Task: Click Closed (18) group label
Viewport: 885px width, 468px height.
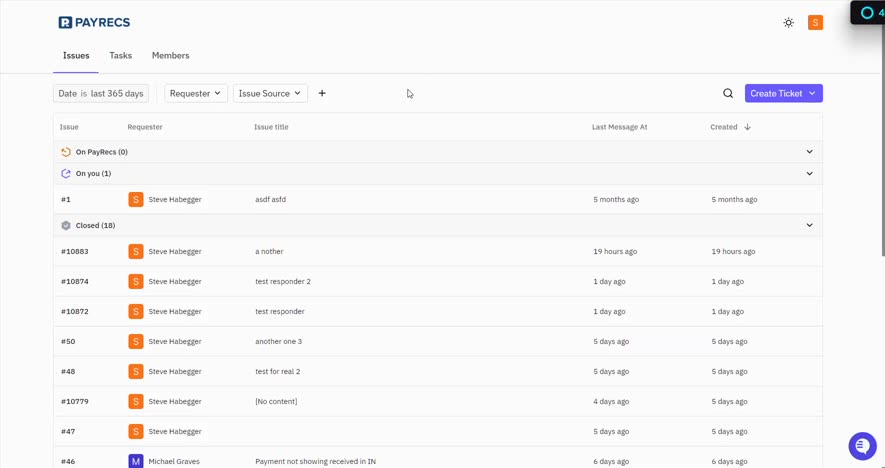Action: coord(95,225)
